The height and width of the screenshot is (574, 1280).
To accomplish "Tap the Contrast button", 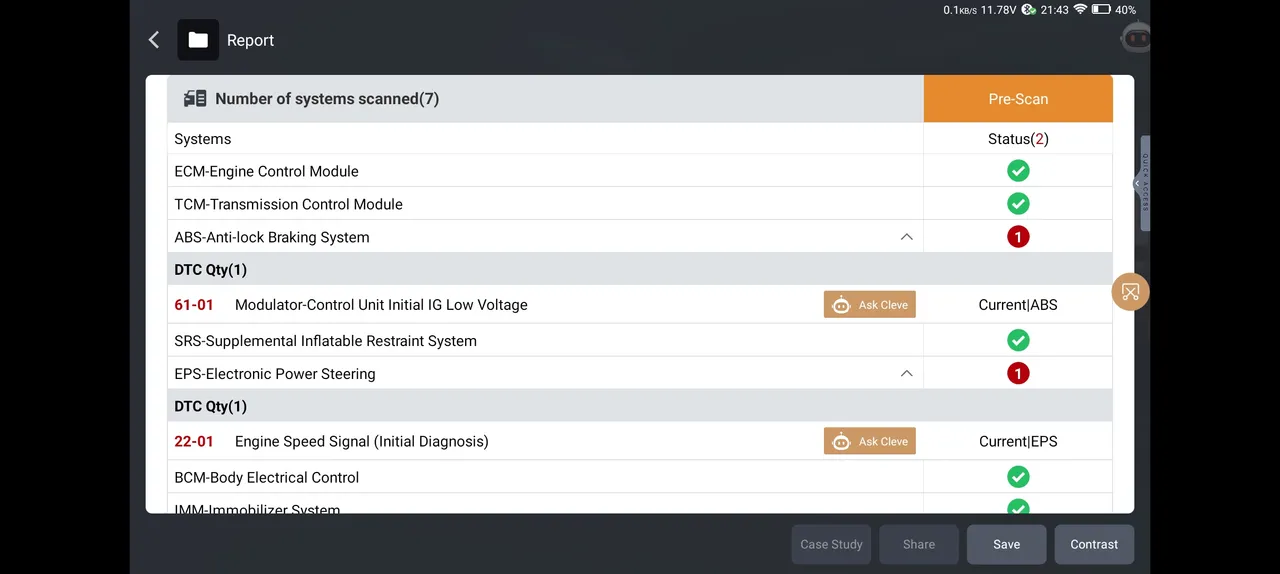I will (1094, 545).
